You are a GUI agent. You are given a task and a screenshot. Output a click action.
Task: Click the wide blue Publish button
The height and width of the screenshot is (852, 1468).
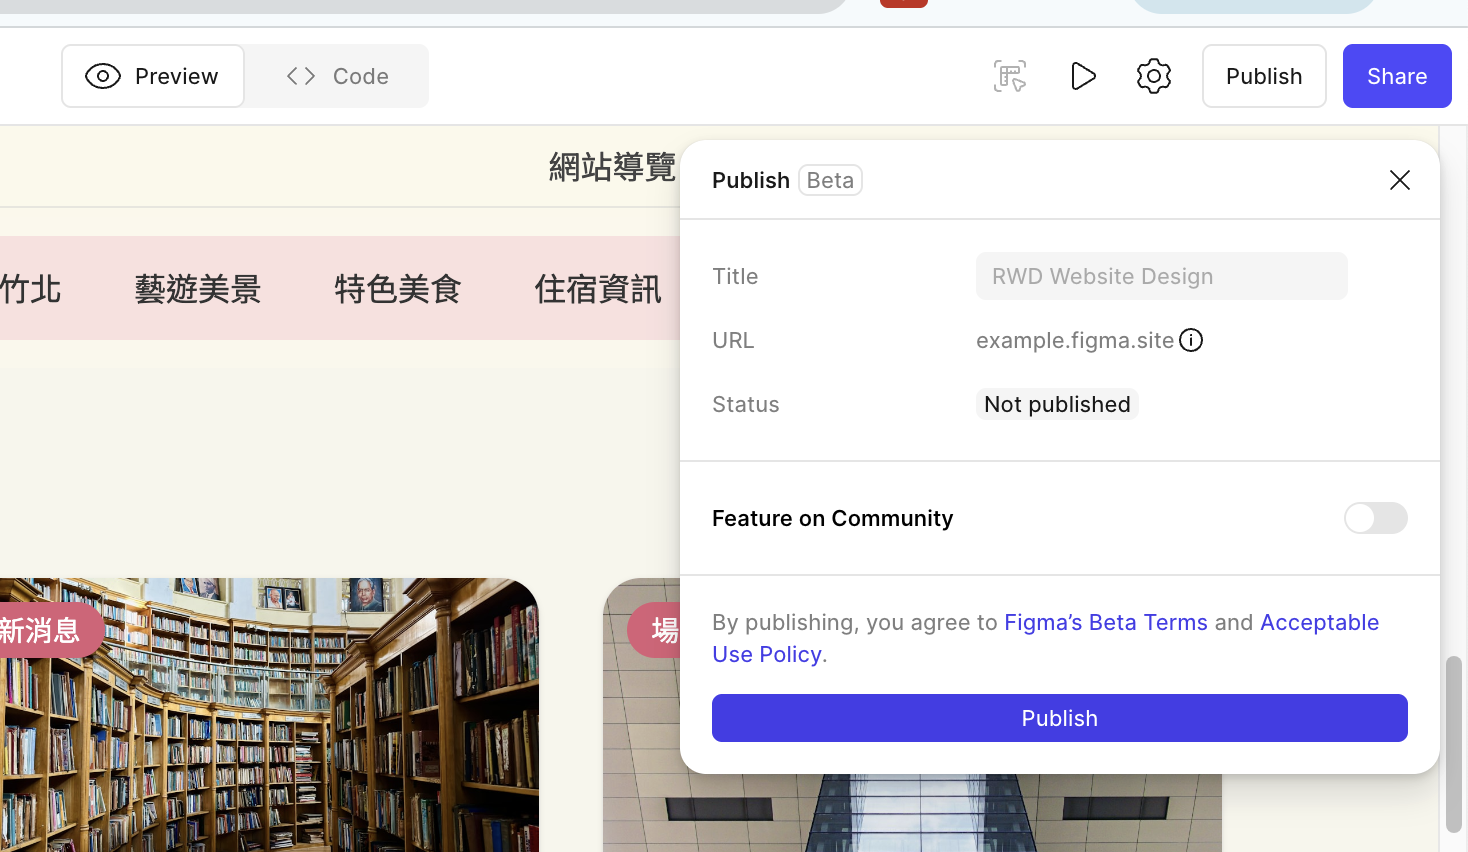click(1059, 718)
